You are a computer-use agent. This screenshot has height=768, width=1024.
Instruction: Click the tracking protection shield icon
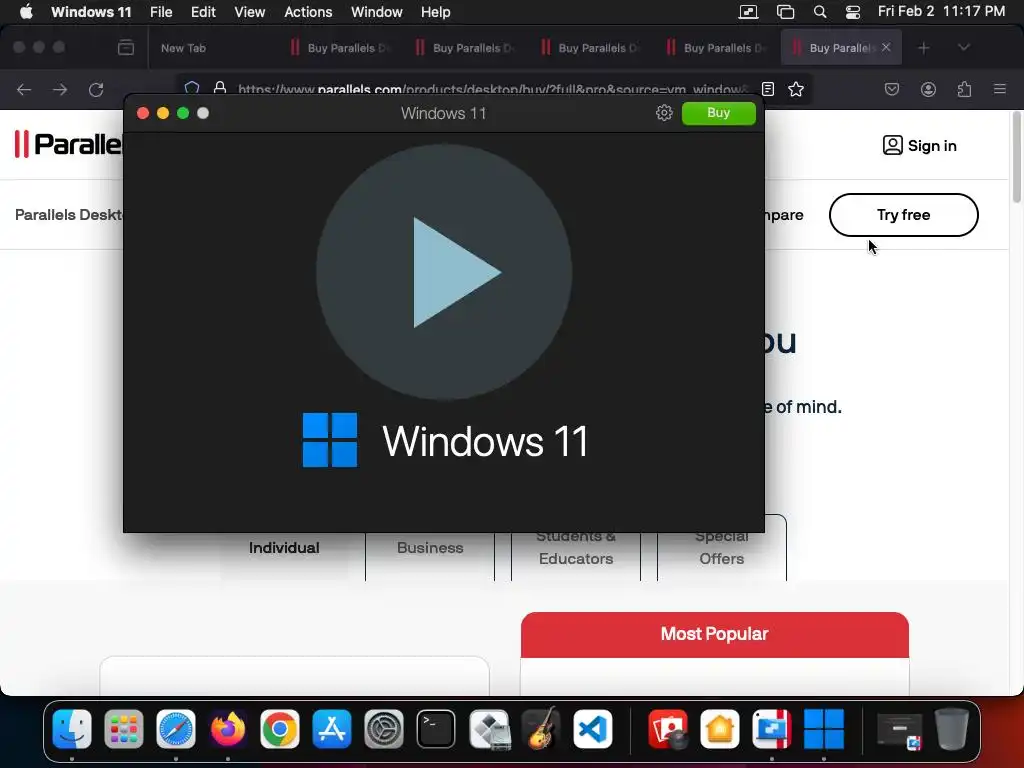tap(191, 88)
